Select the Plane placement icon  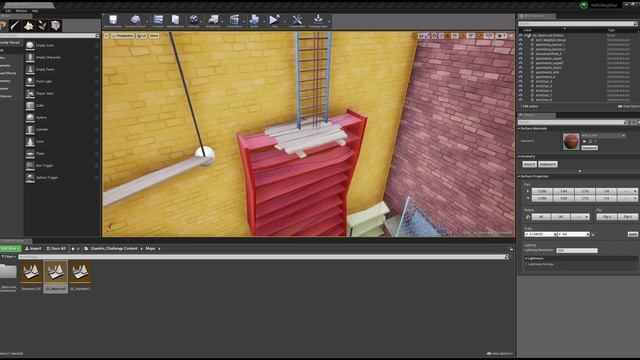tap(30, 153)
